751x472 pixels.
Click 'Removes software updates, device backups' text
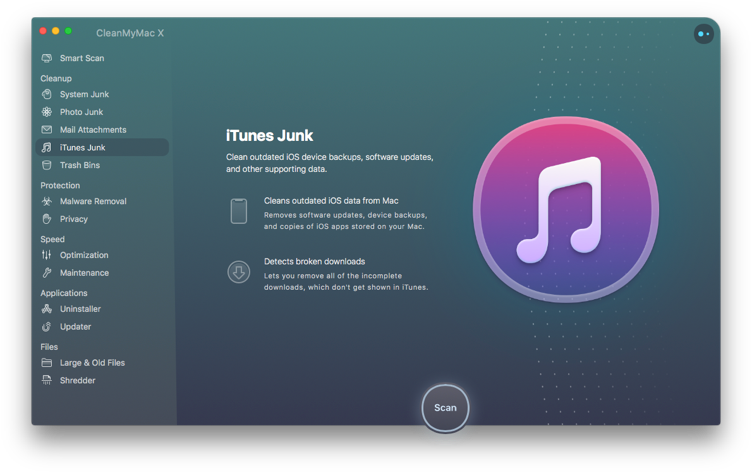point(345,220)
